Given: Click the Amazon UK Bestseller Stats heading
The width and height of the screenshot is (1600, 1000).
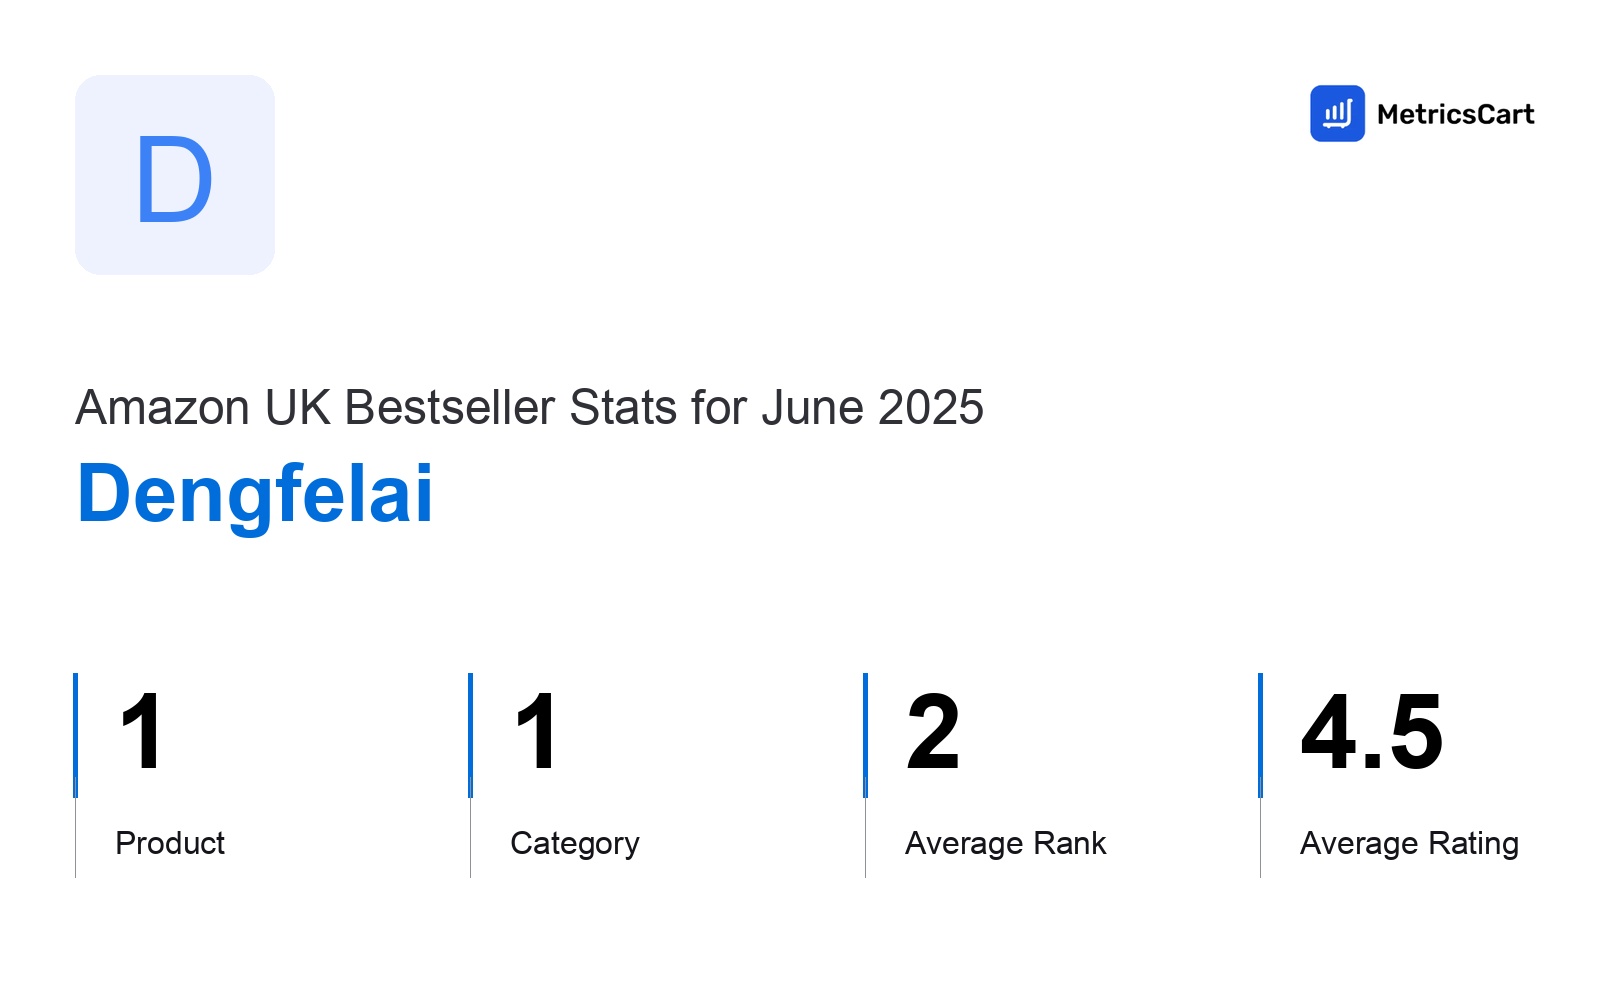Looking at the screenshot, I should pyautogui.click(x=529, y=408).
